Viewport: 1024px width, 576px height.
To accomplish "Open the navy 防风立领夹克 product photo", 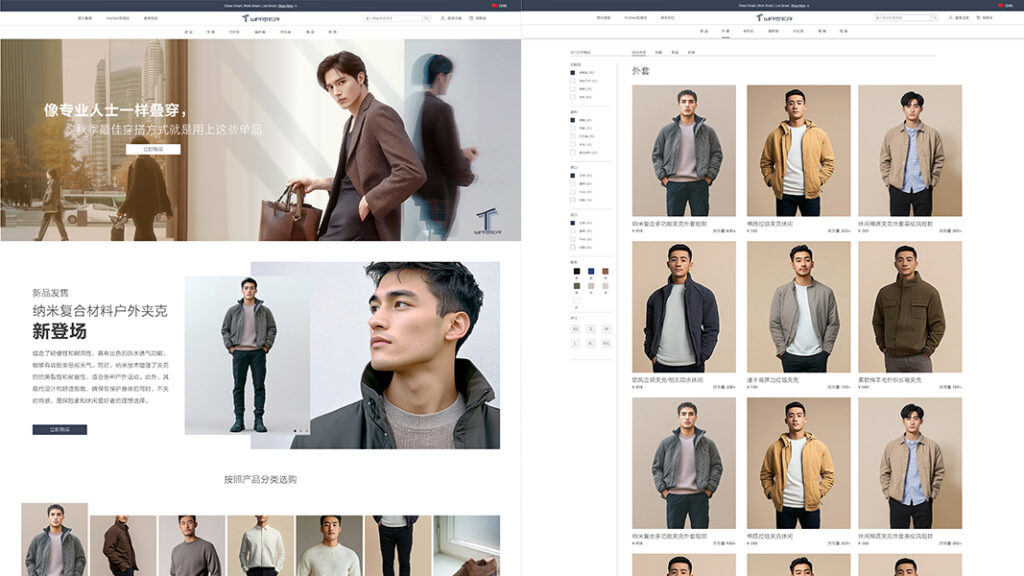I will (x=684, y=307).
